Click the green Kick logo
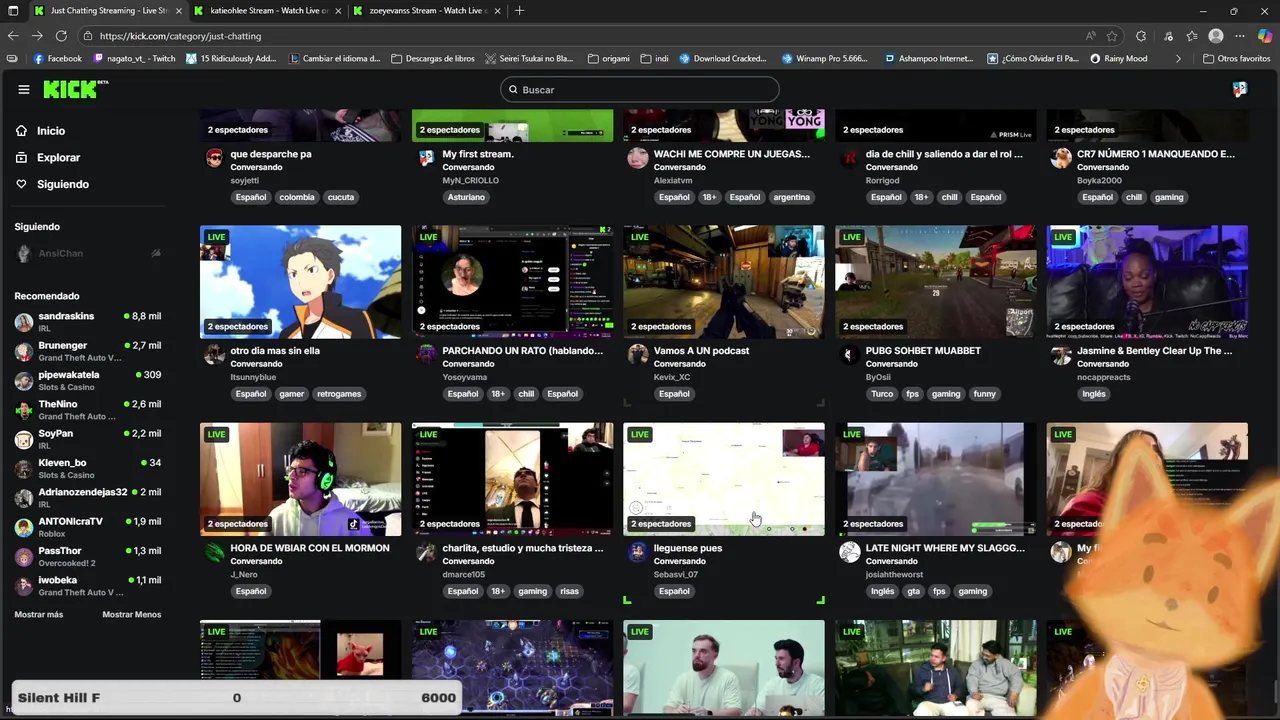The height and width of the screenshot is (720, 1280). (75, 89)
